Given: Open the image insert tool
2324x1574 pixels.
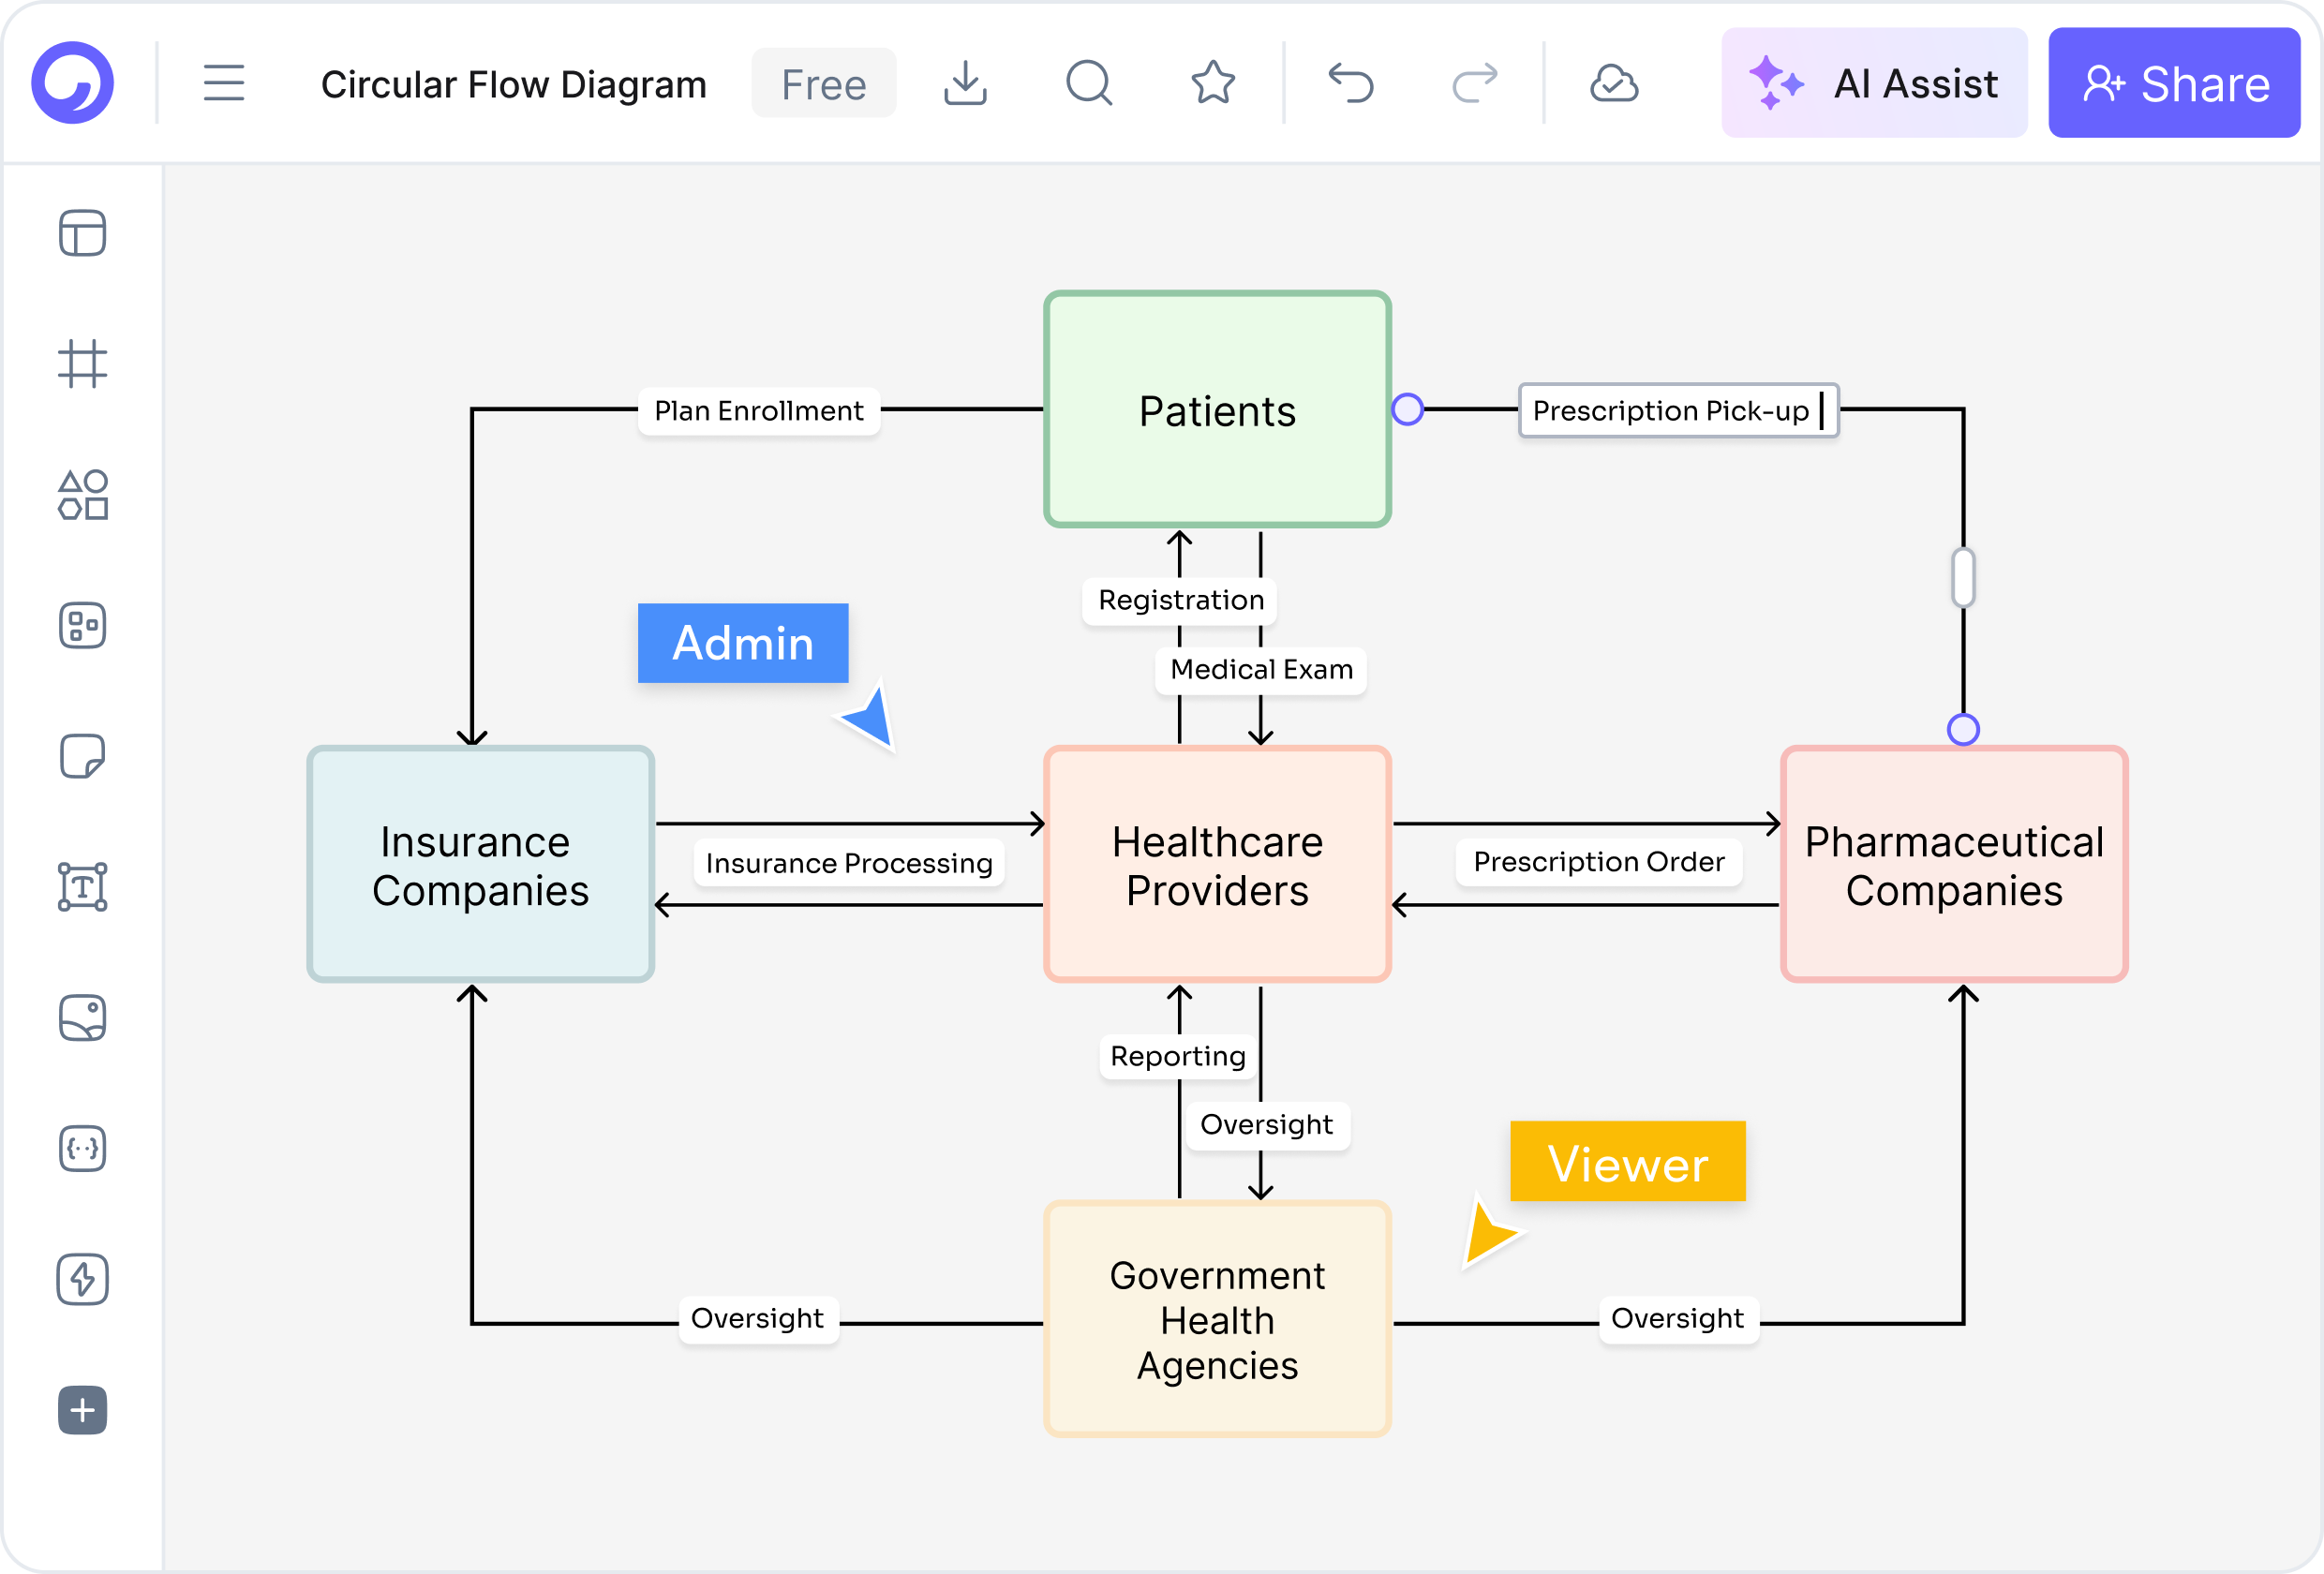Looking at the screenshot, I should (83, 1018).
